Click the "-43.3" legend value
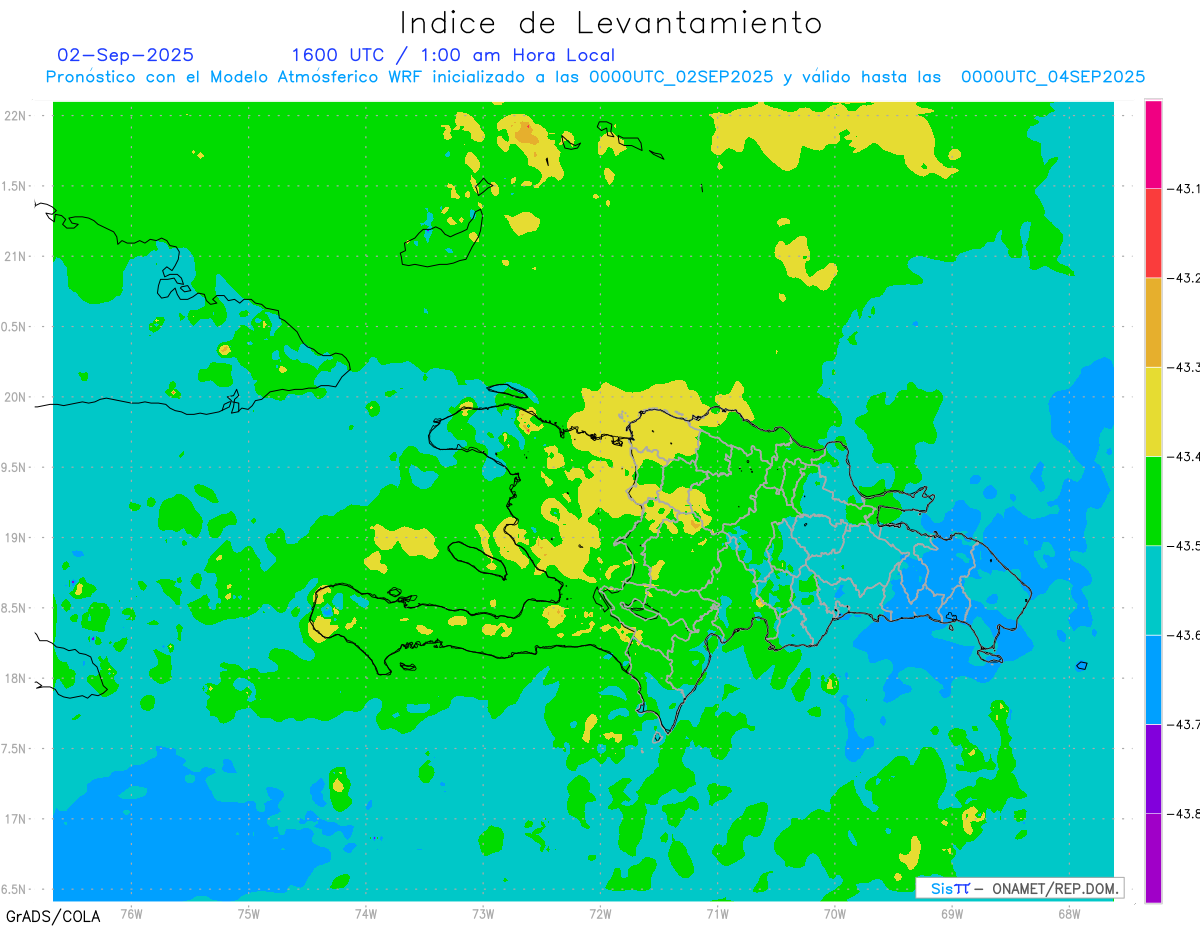The width and height of the screenshot is (1200, 927). [x=1185, y=367]
